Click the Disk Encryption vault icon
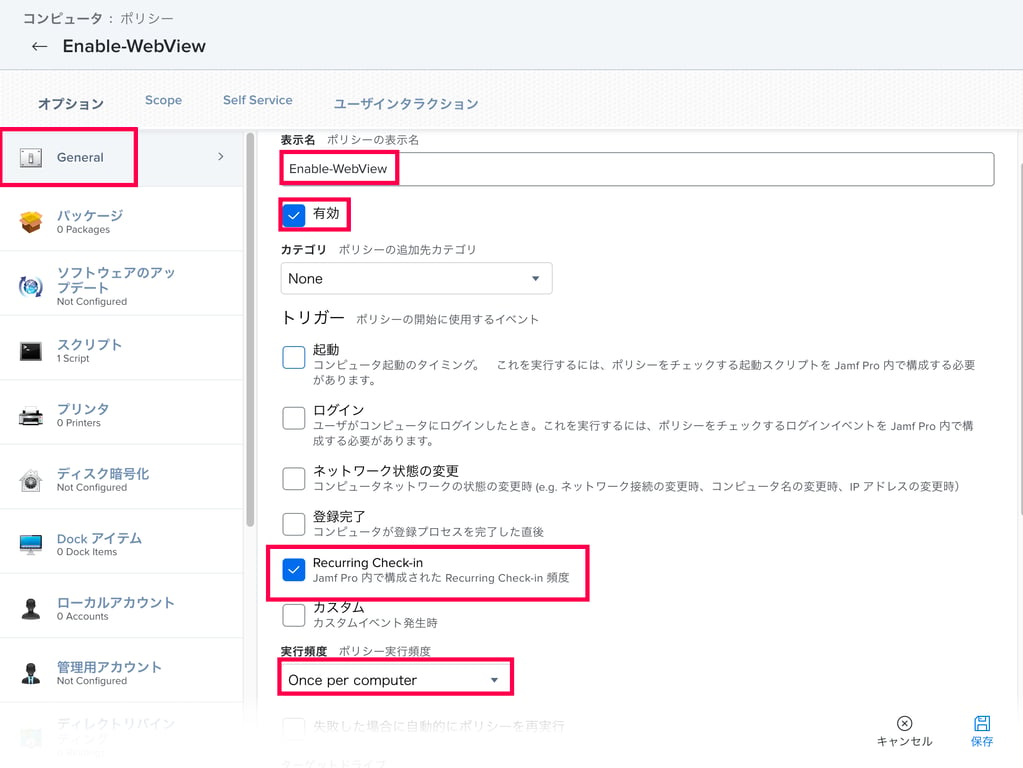The height and width of the screenshot is (768, 1023). tap(31, 480)
